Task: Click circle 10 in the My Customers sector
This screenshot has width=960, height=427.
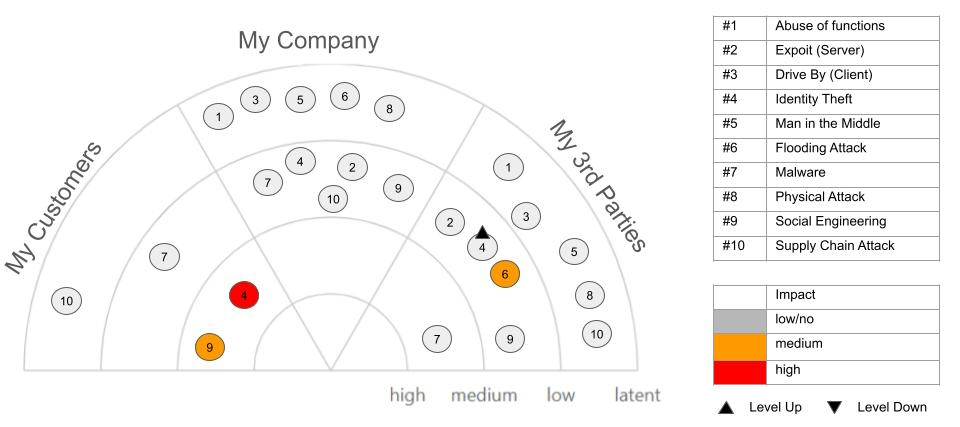Action: 67,300
